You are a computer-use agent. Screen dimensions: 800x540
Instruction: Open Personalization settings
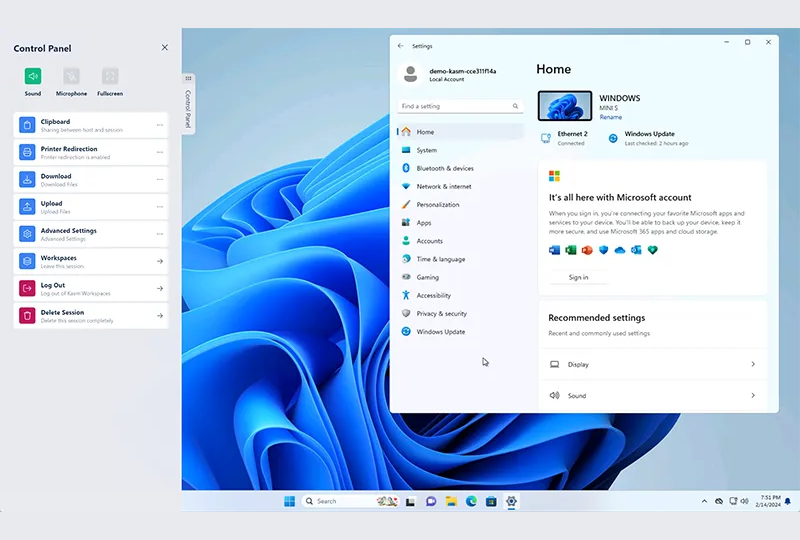[x=460, y=204]
